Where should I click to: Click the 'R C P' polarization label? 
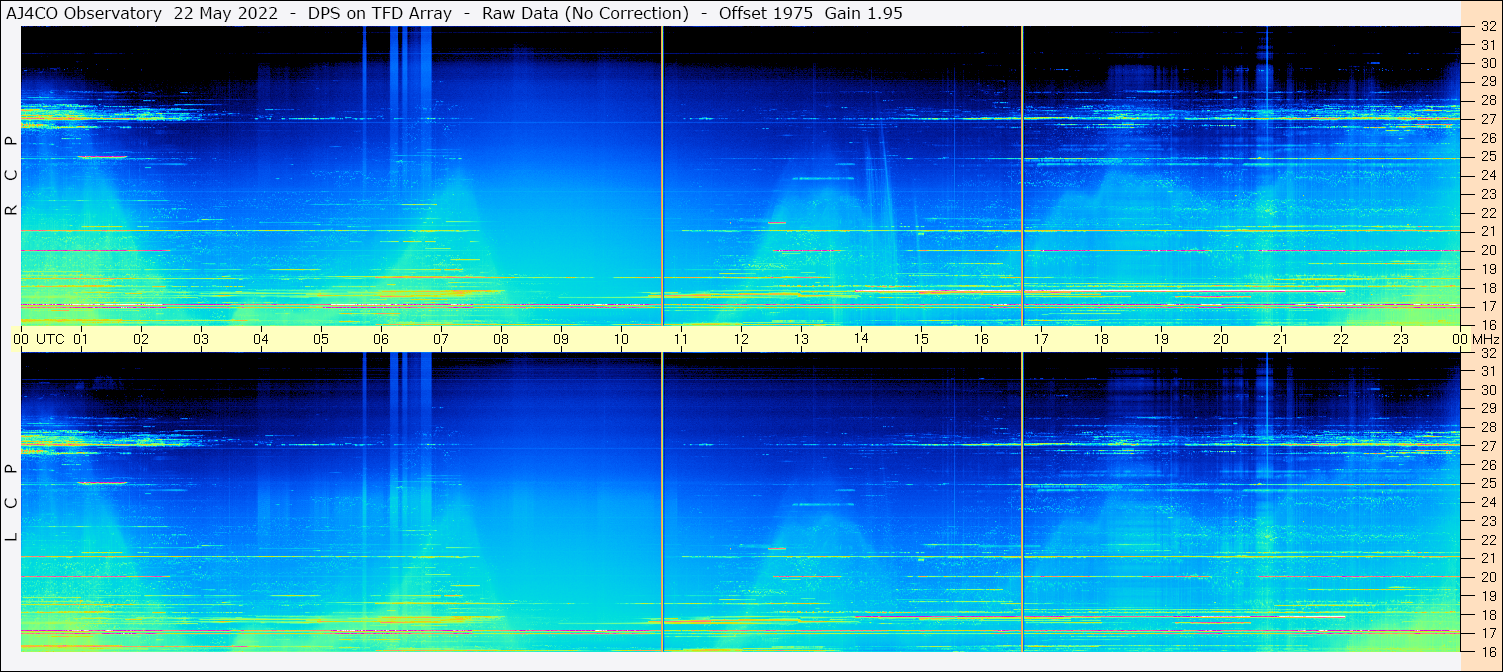11,176
